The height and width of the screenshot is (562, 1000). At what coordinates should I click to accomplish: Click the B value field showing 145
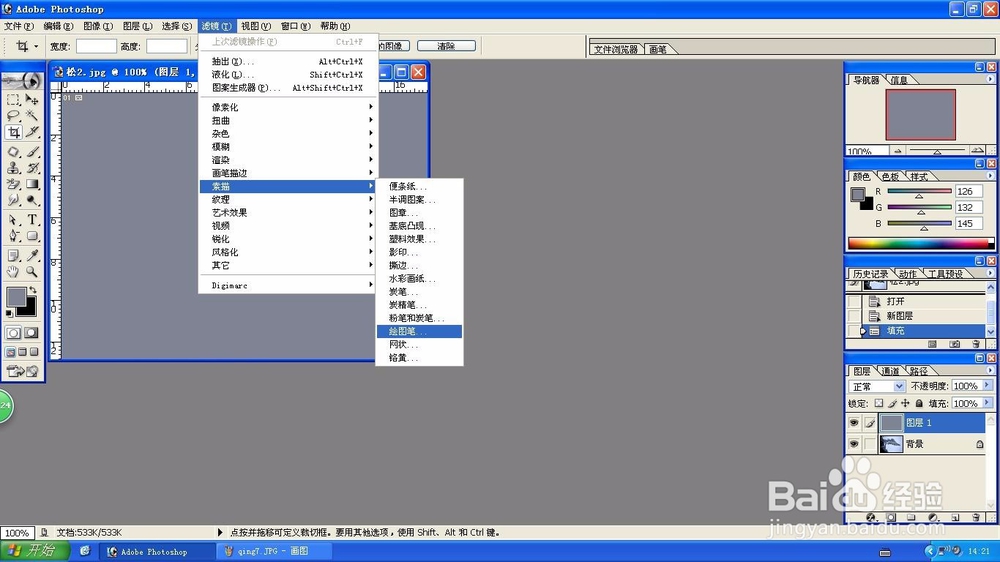(x=968, y=224)
